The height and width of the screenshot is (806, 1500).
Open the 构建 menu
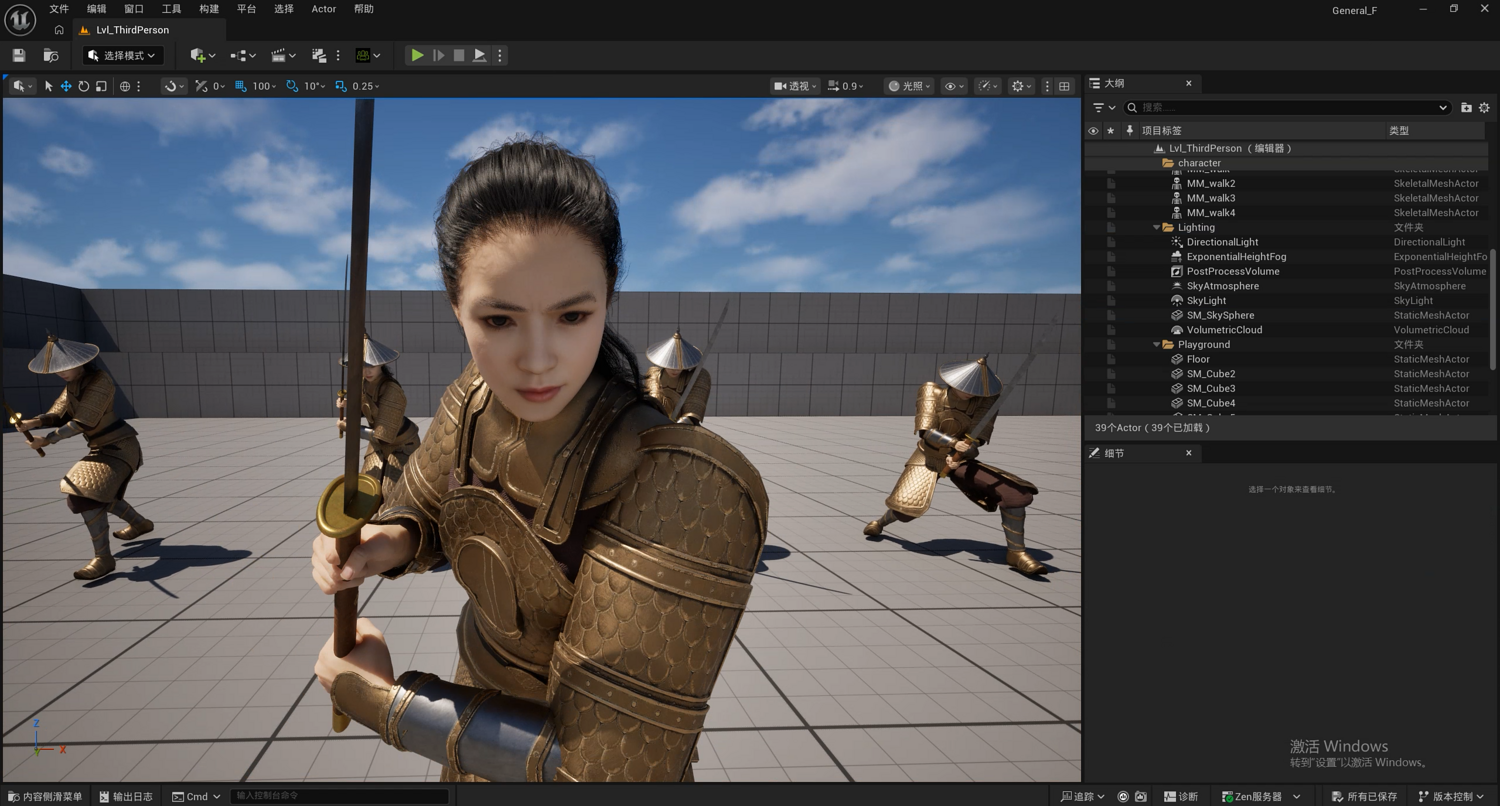208,9
